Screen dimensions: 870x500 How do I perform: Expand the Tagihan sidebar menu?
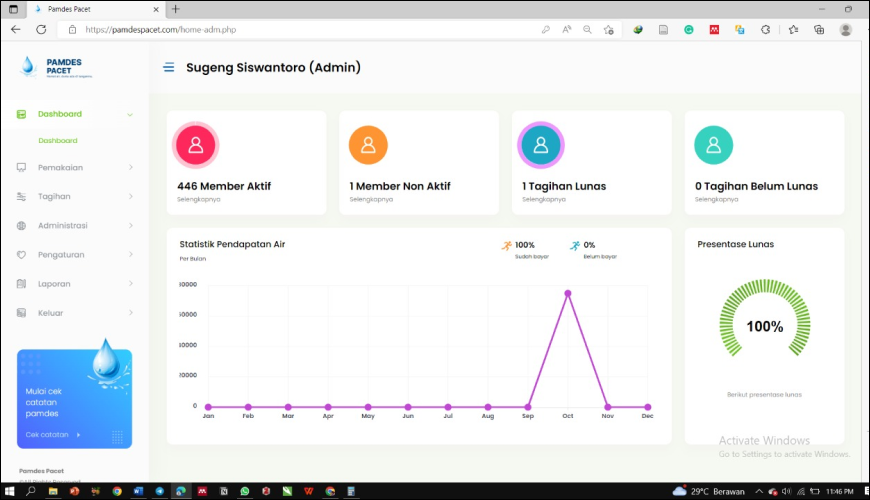click(54, 196)
